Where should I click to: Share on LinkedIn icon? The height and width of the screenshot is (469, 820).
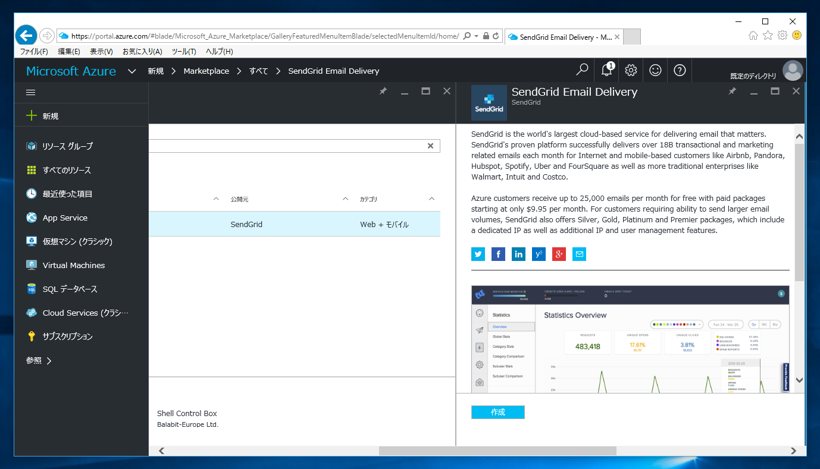click(518, 254)
